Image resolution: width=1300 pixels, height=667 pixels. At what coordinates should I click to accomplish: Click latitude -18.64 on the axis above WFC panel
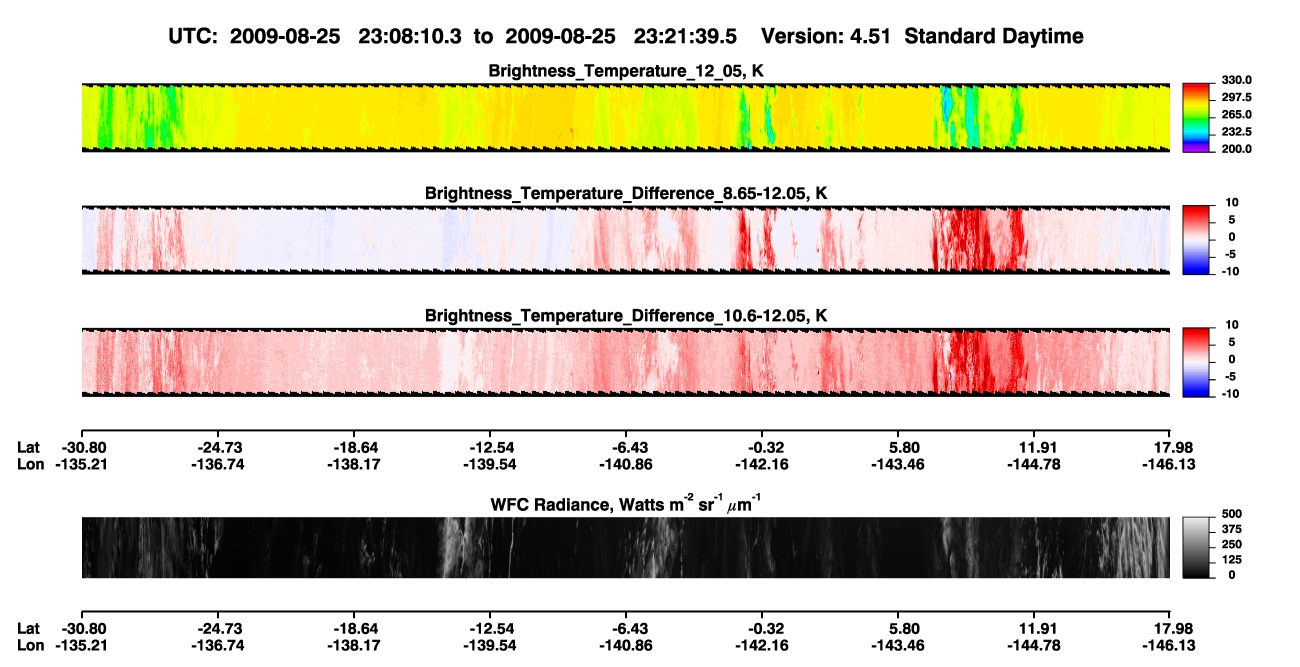pos(353,448)
